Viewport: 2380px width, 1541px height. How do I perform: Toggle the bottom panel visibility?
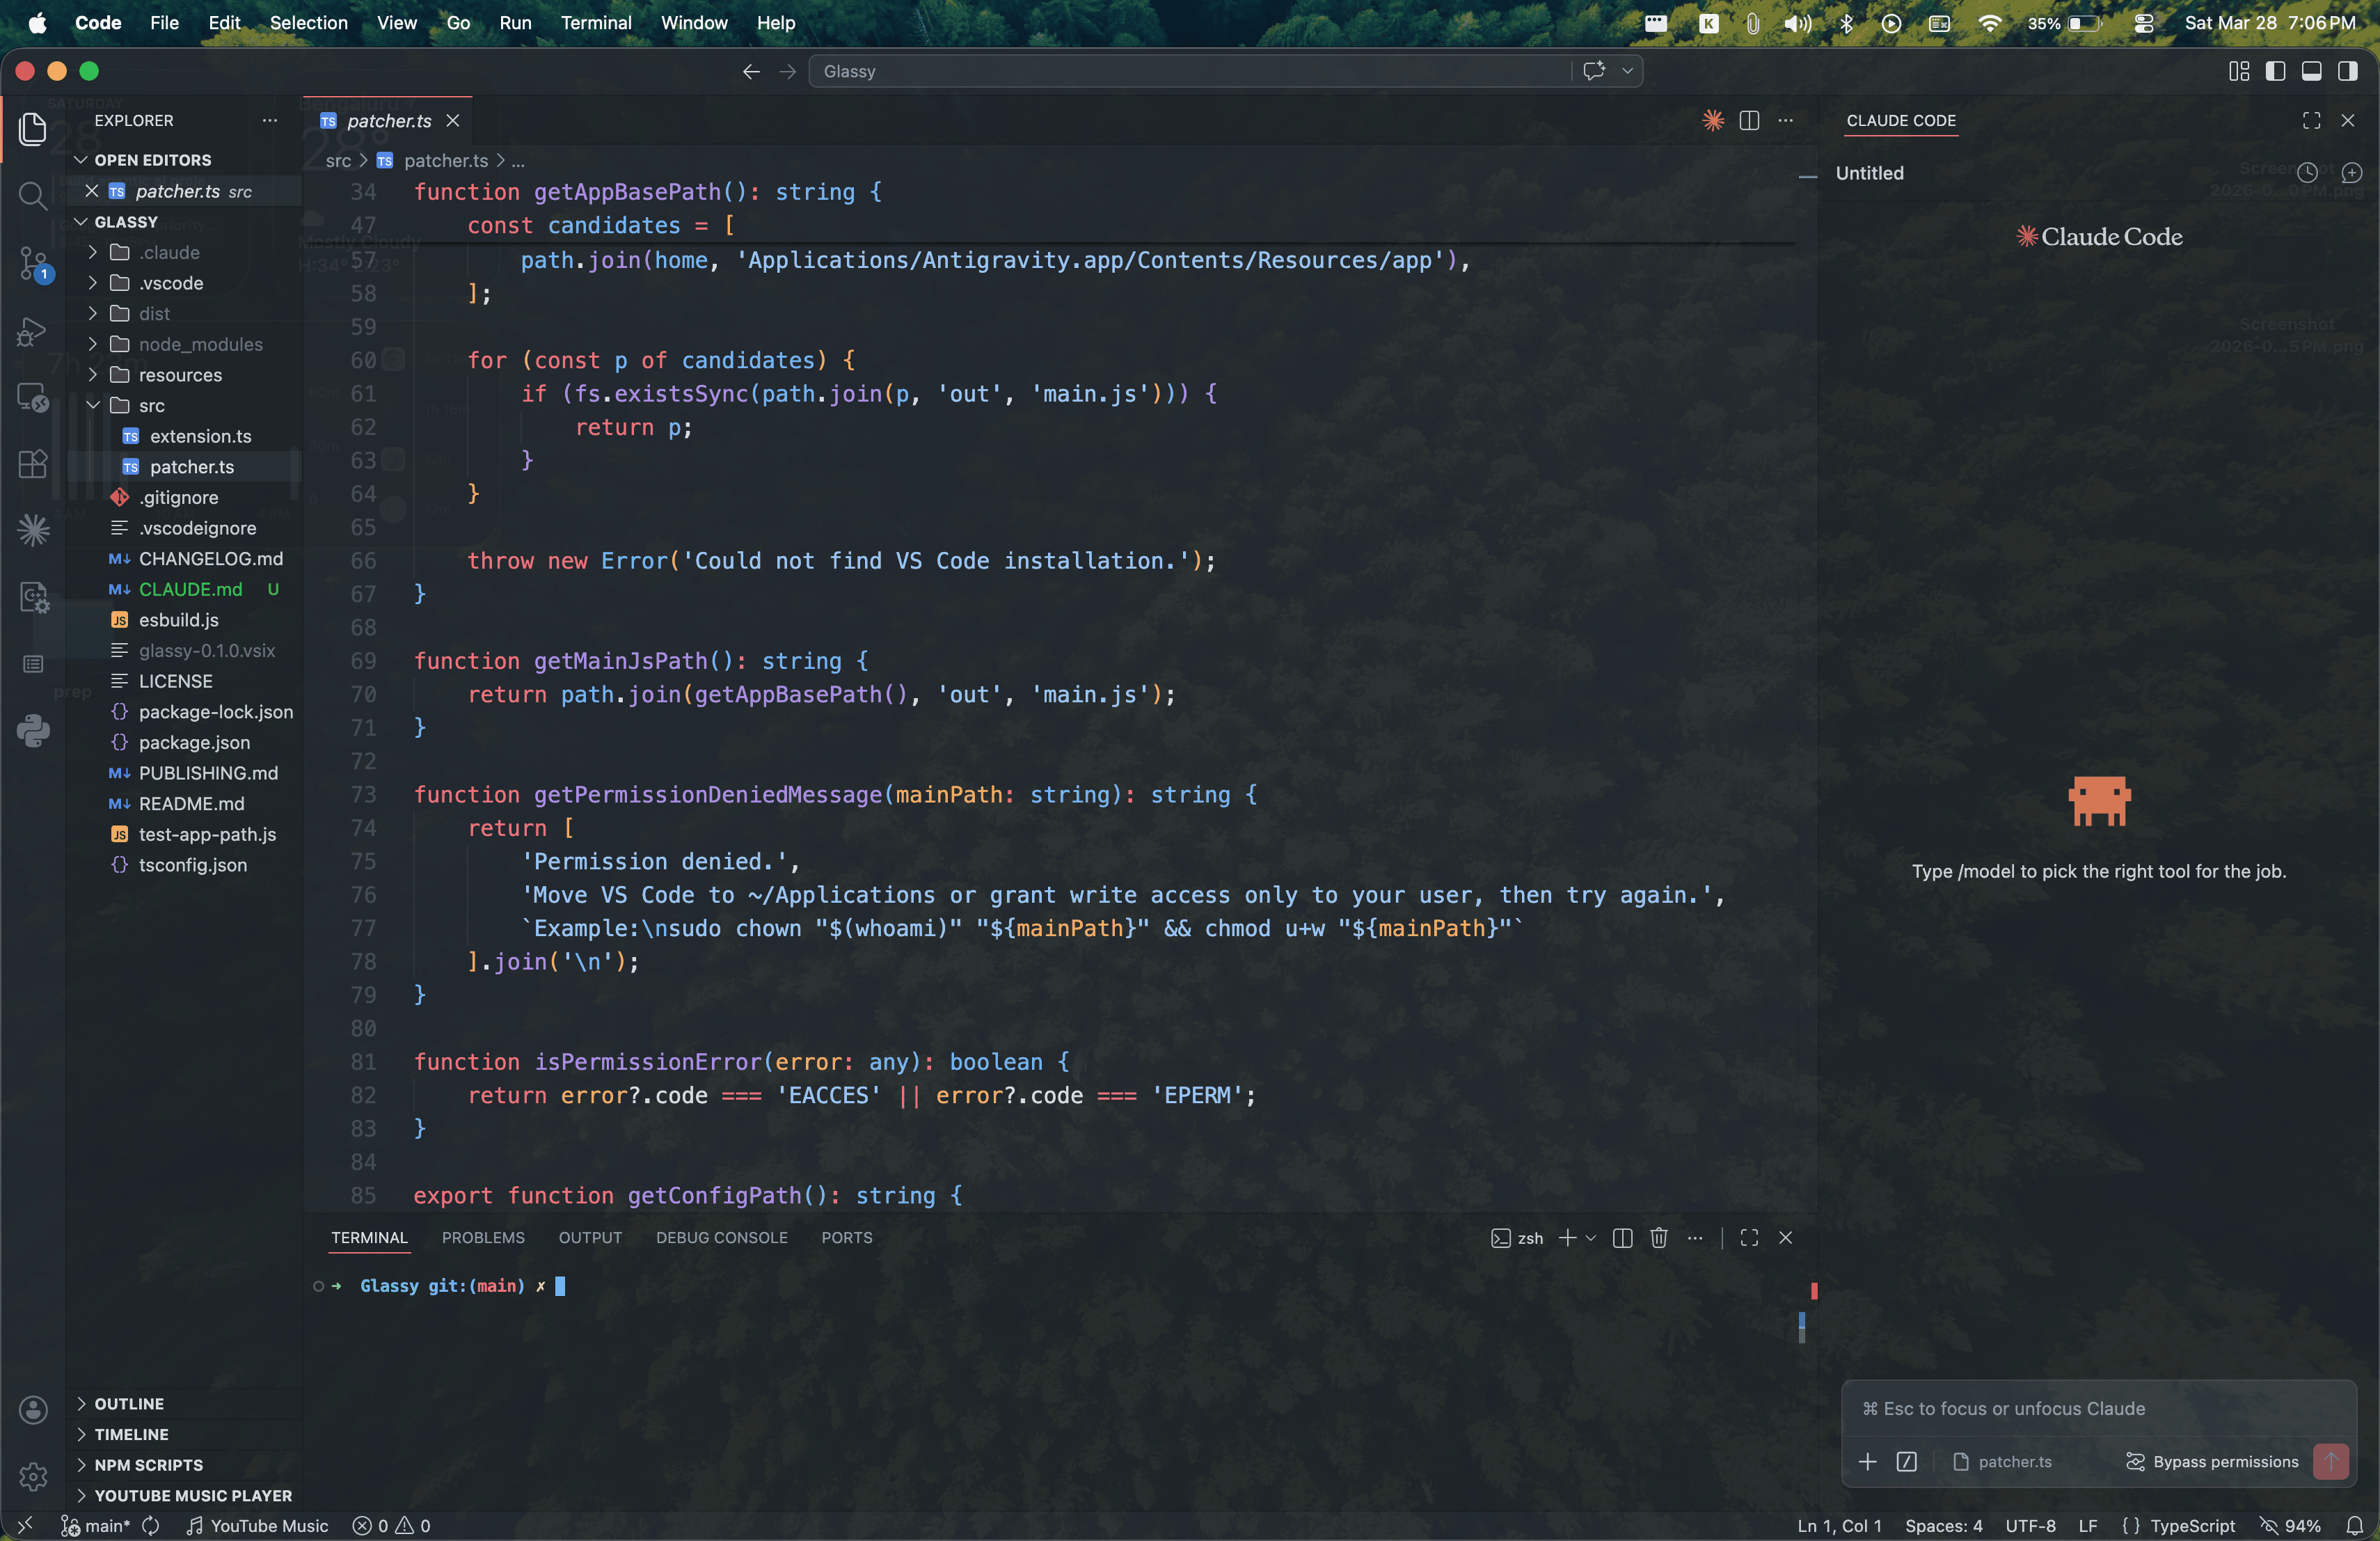[x=2311, y=71]
